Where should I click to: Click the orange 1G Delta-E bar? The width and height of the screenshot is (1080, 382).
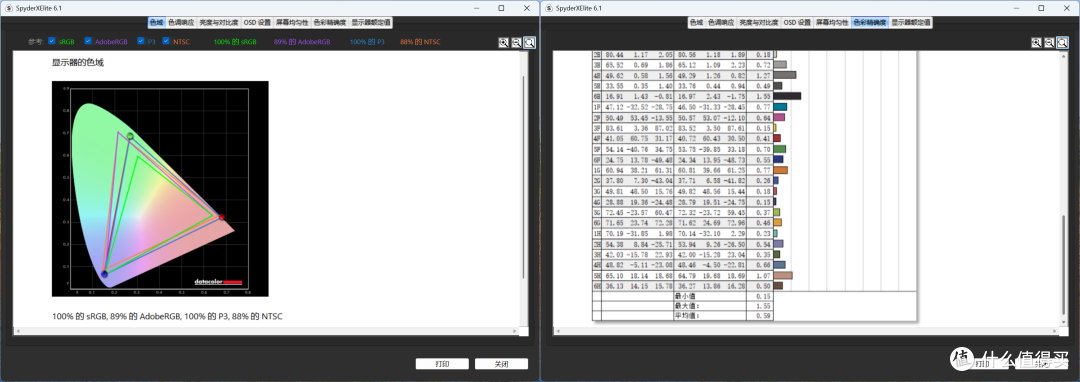tap(780, 169)
